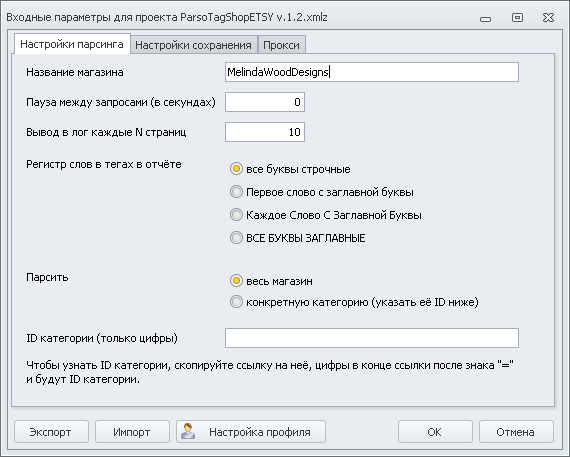Confirm settings with the OK button
The width and height of the screenshot is (570, 457).
click(435, 432)
